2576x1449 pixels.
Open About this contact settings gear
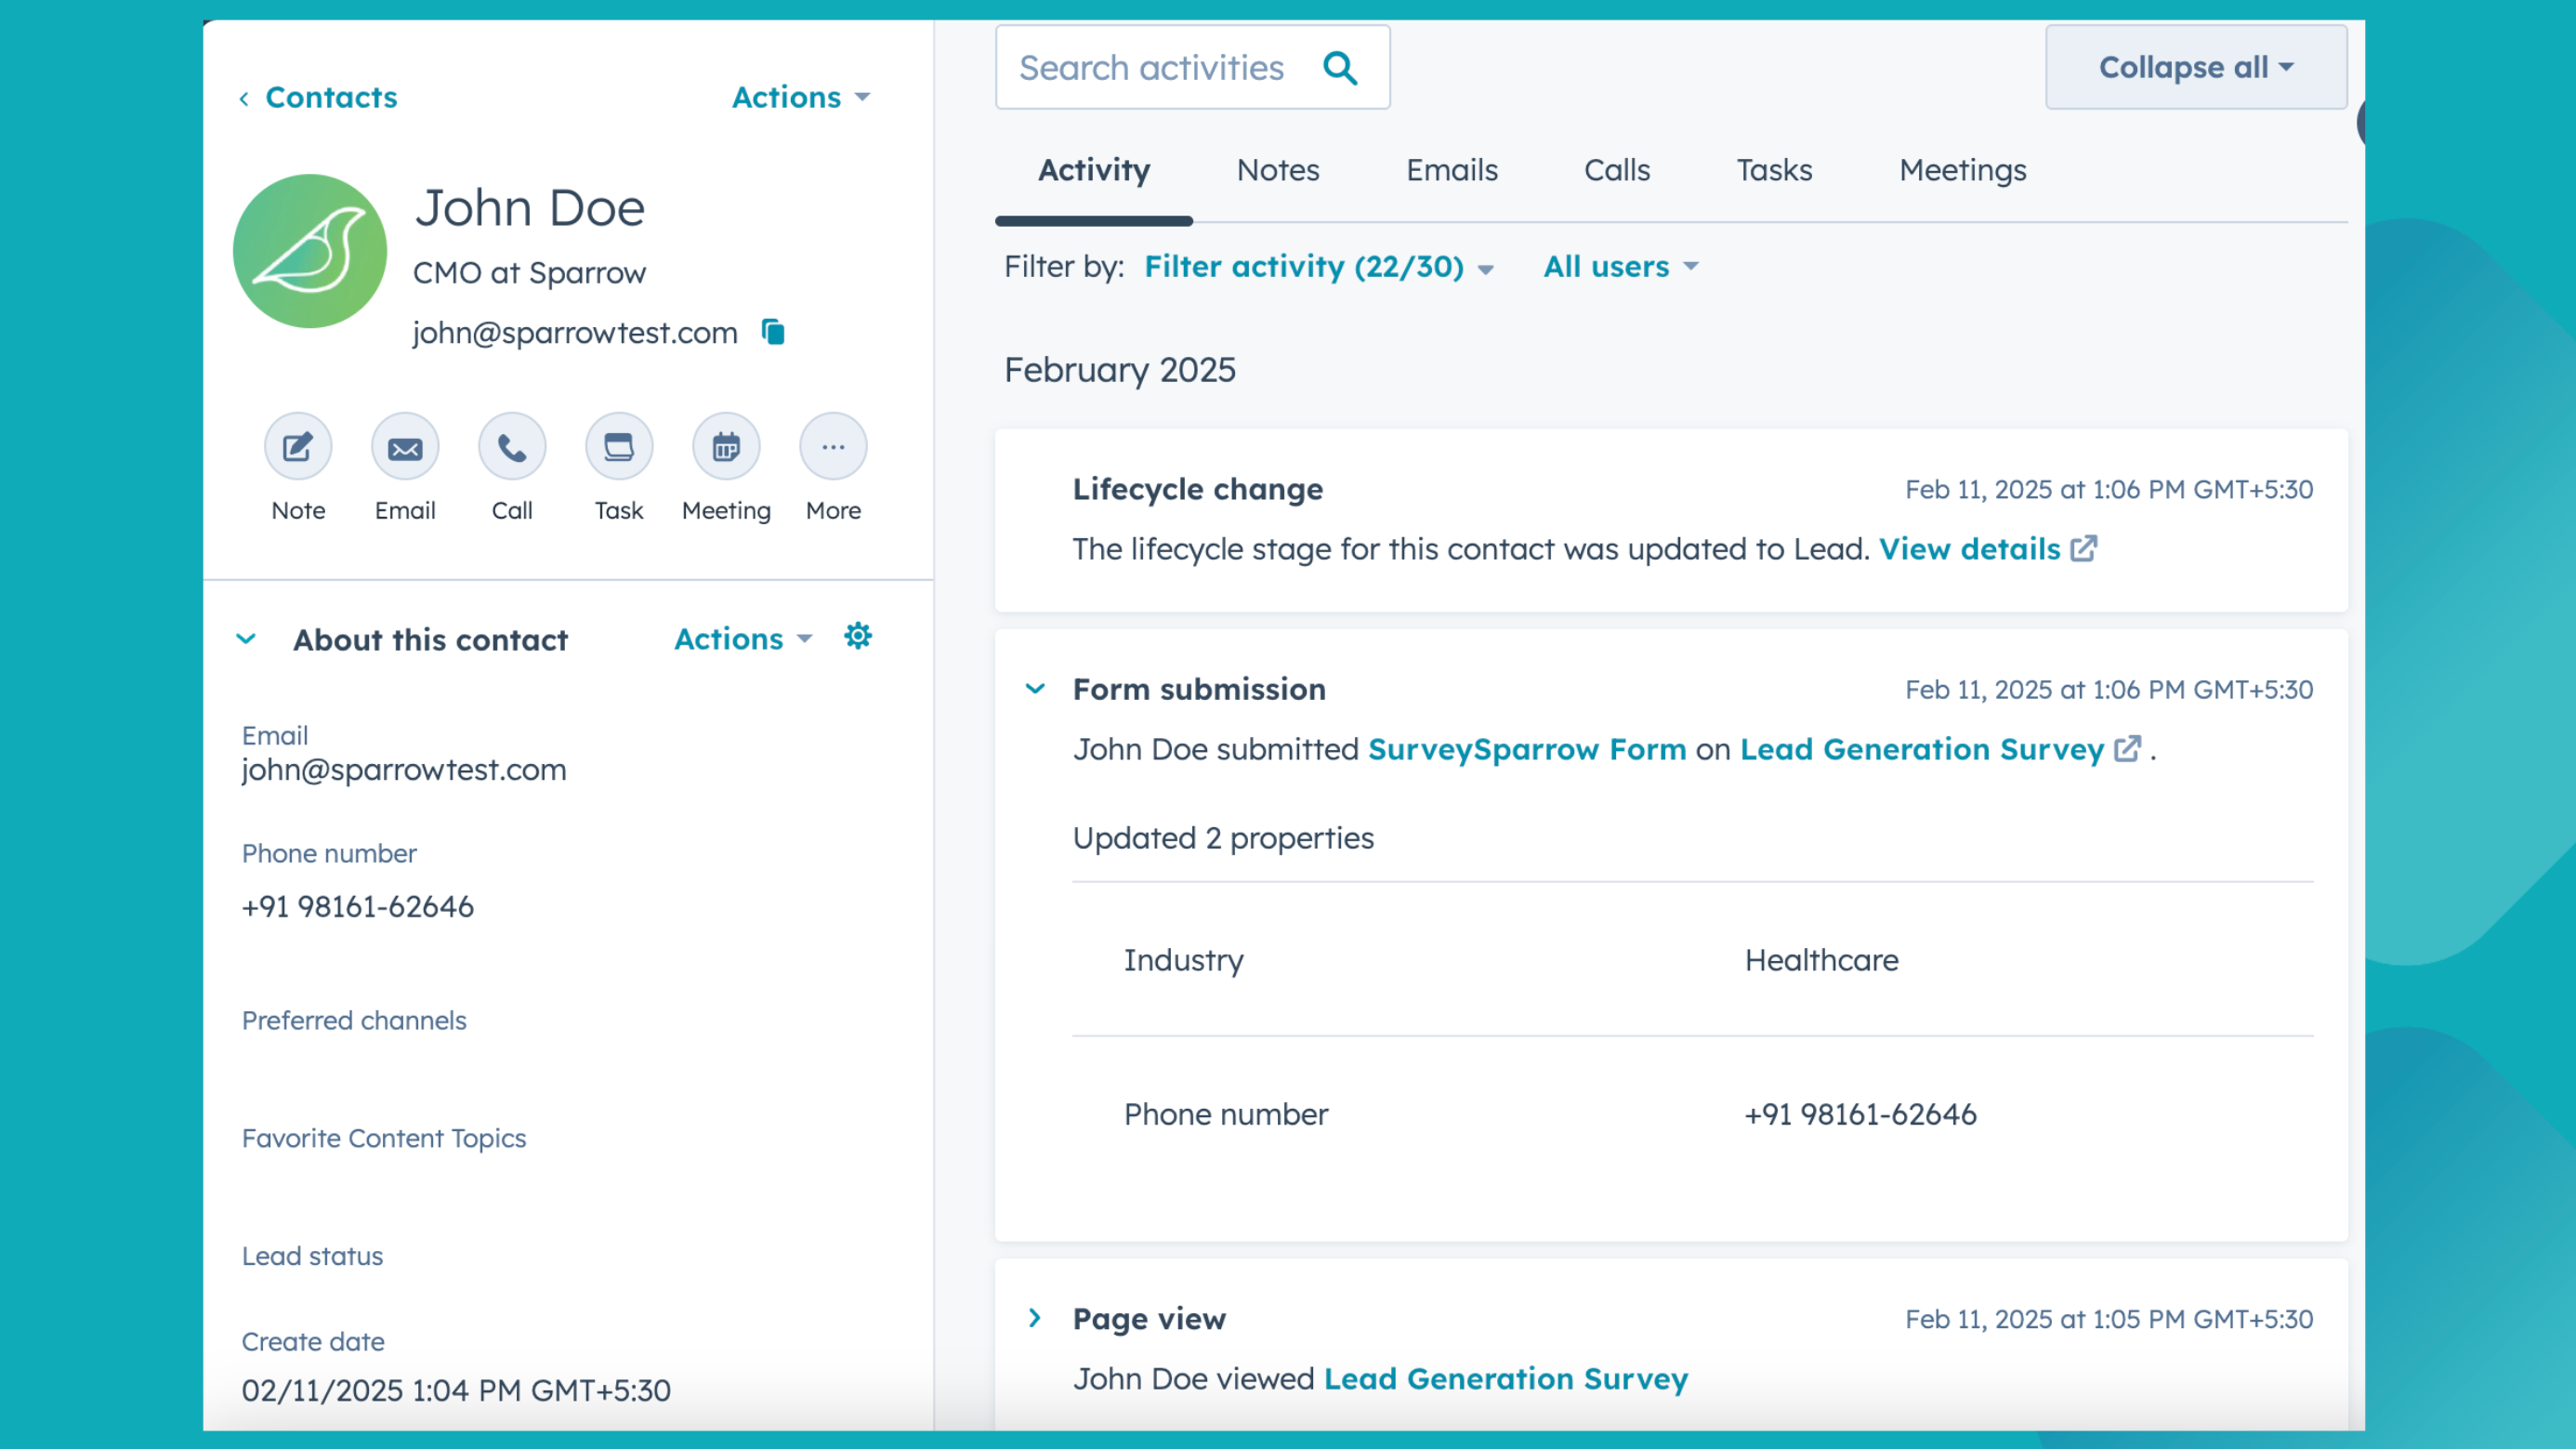(858, 636)
